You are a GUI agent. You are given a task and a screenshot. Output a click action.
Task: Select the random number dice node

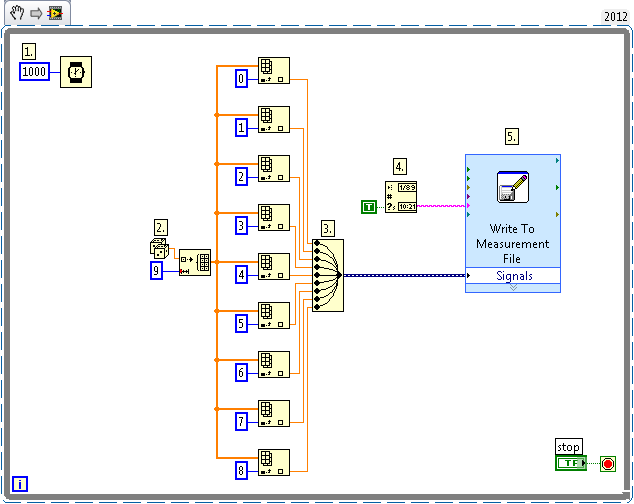pos(159,249)
